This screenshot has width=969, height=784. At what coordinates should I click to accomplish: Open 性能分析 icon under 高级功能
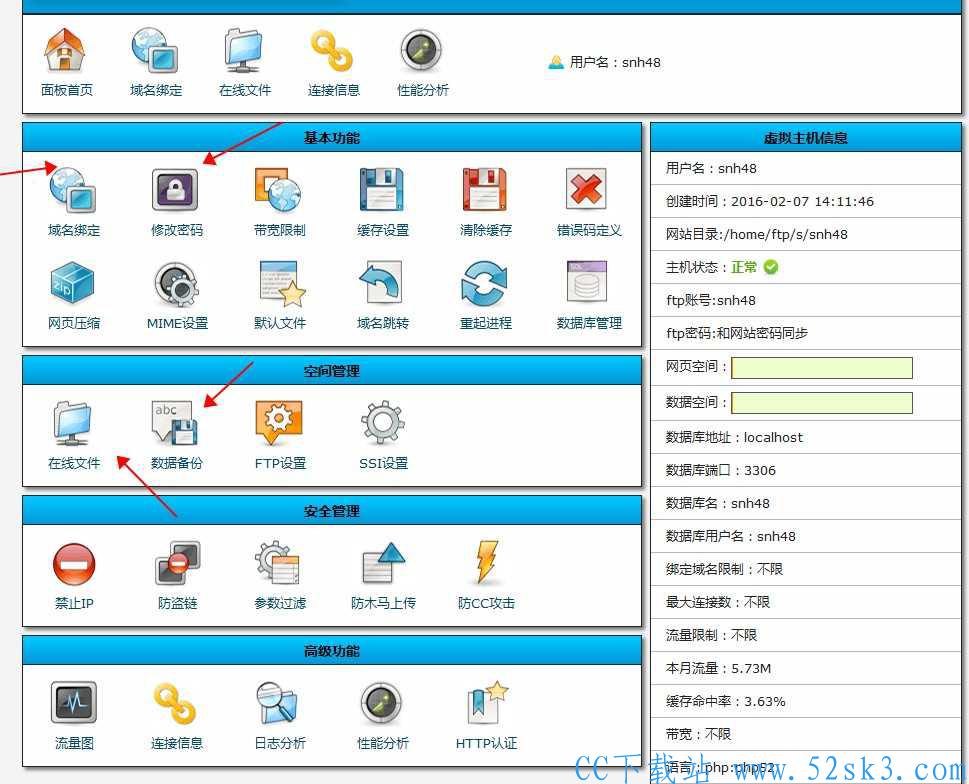pos(382,703)
